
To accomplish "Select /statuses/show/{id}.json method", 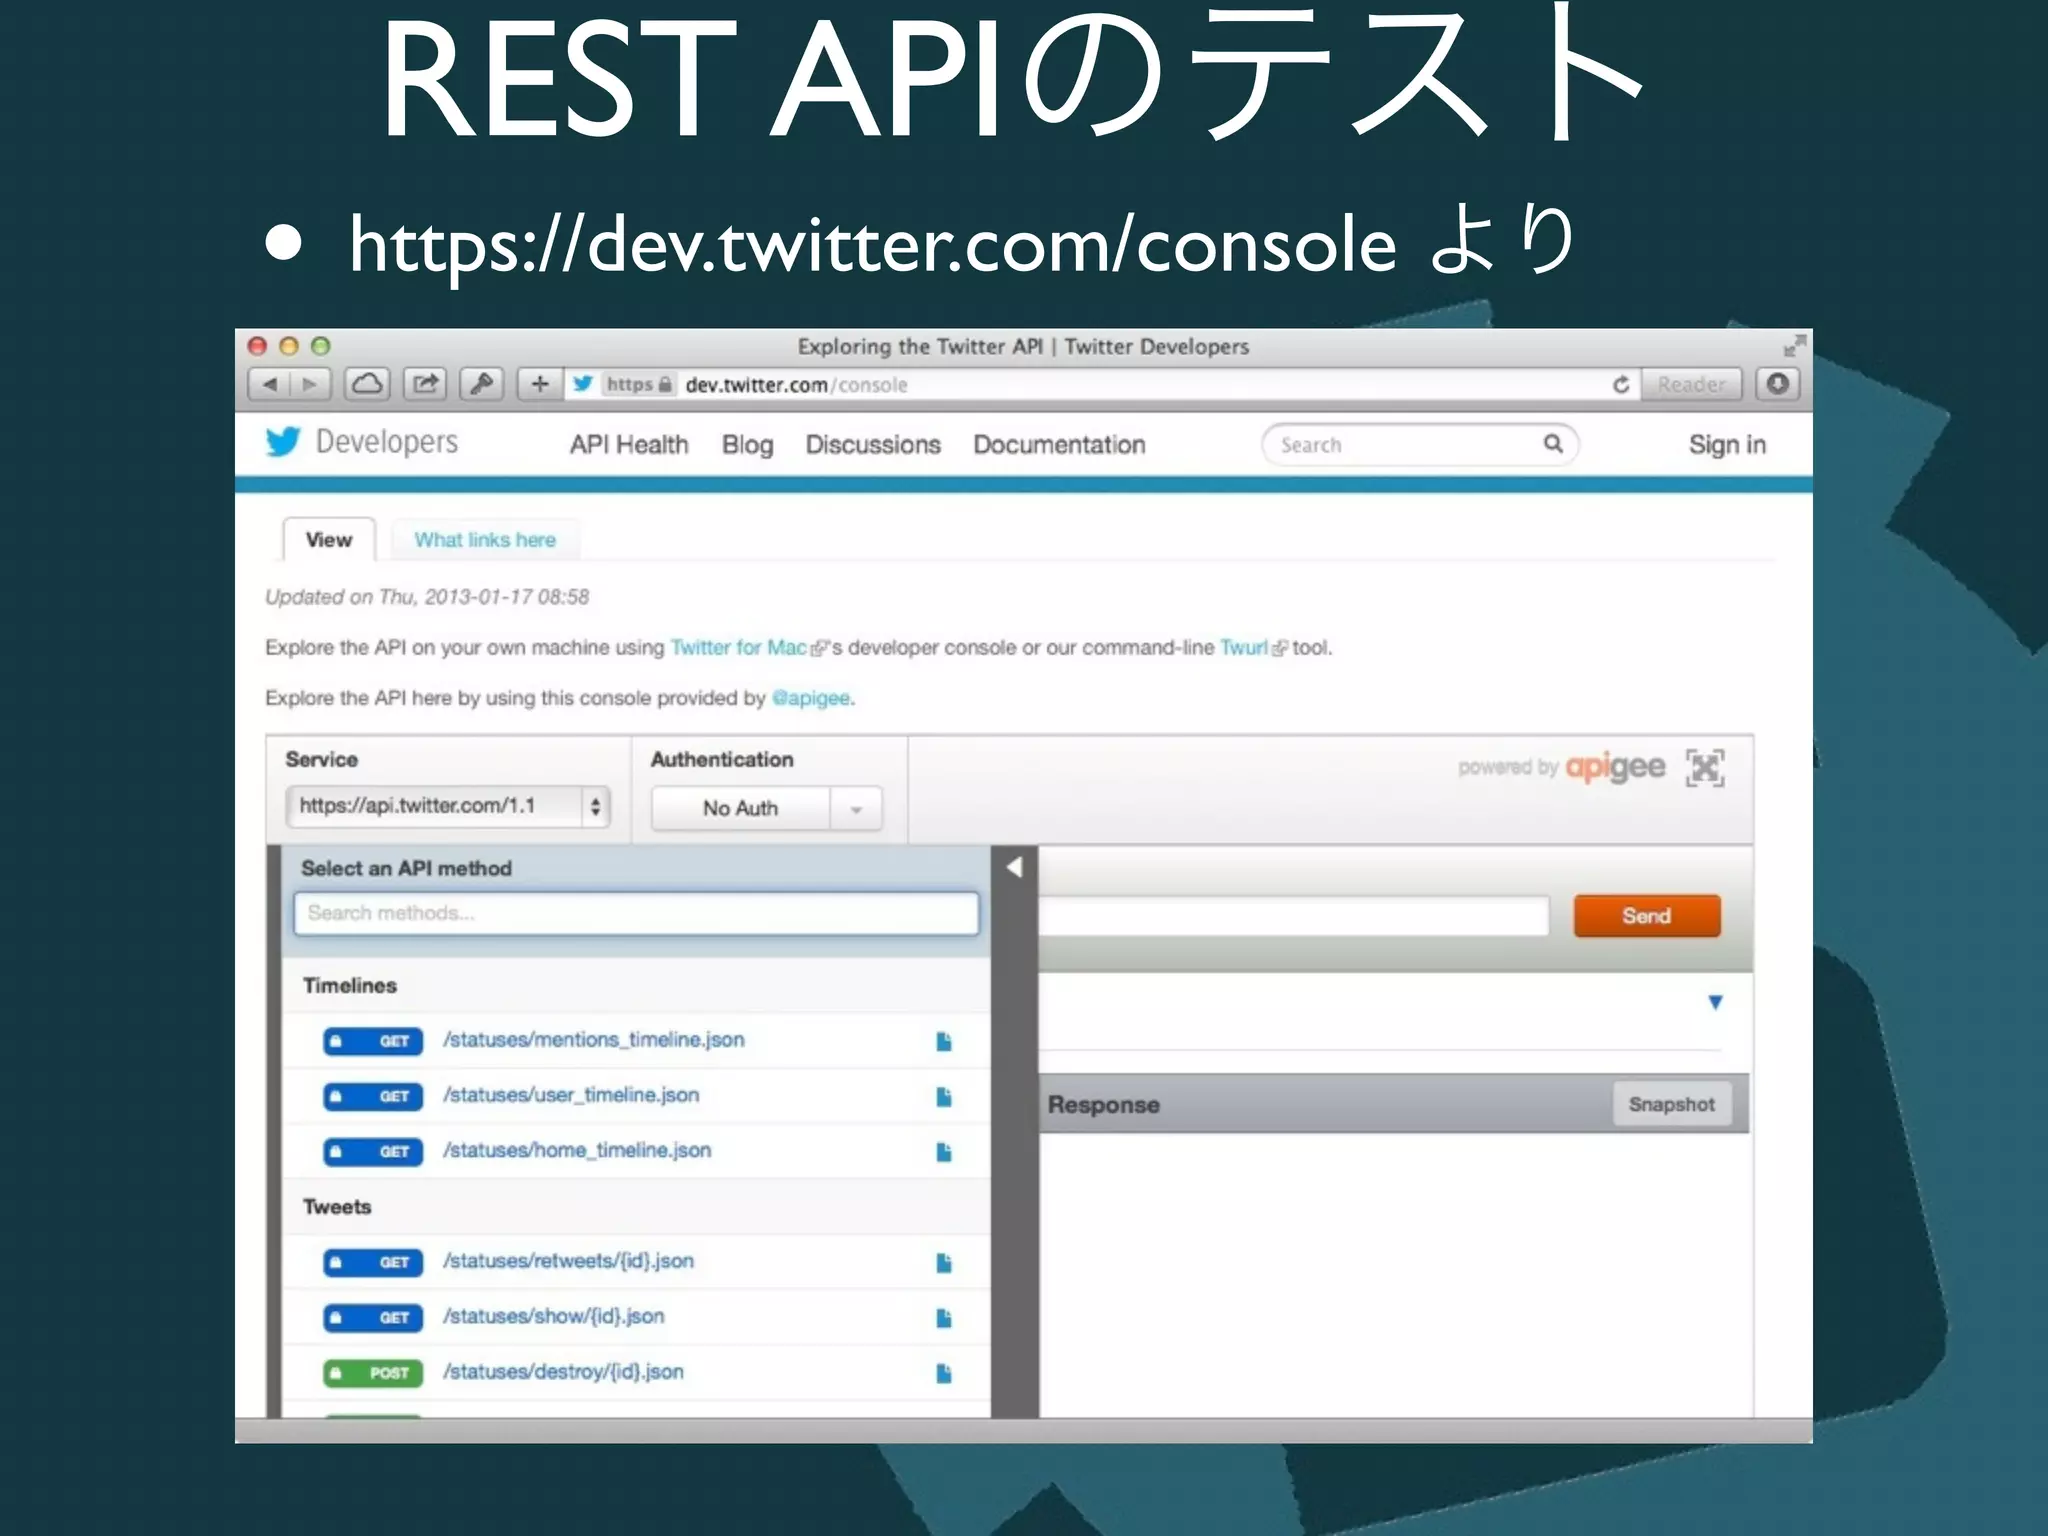I will 553,1316.
